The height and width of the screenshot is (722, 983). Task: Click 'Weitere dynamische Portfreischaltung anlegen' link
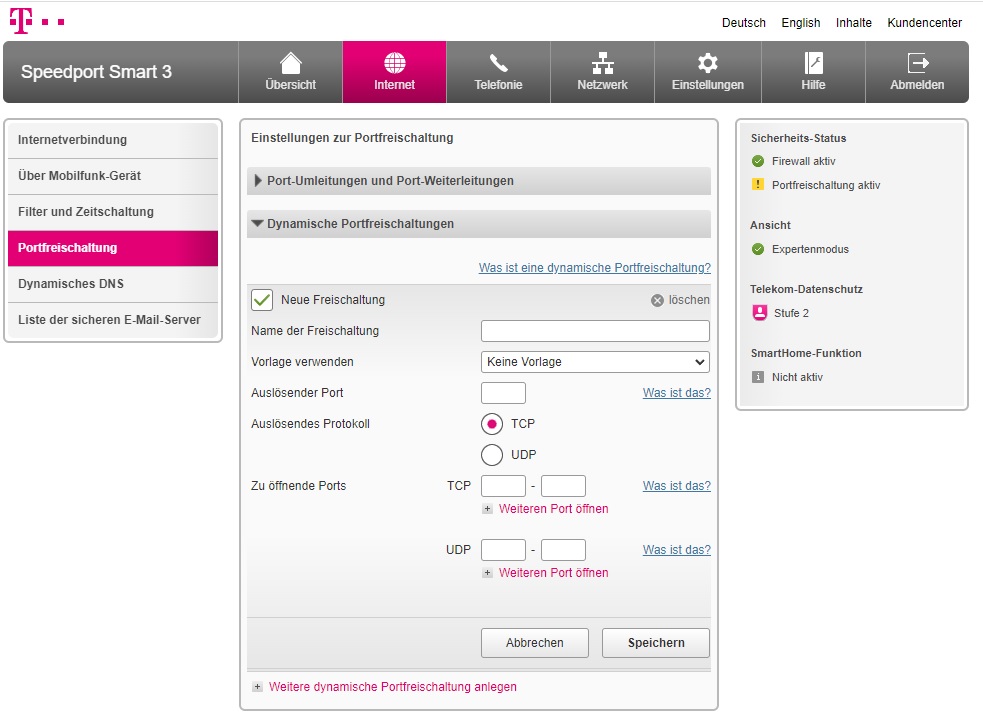(393, 687)
